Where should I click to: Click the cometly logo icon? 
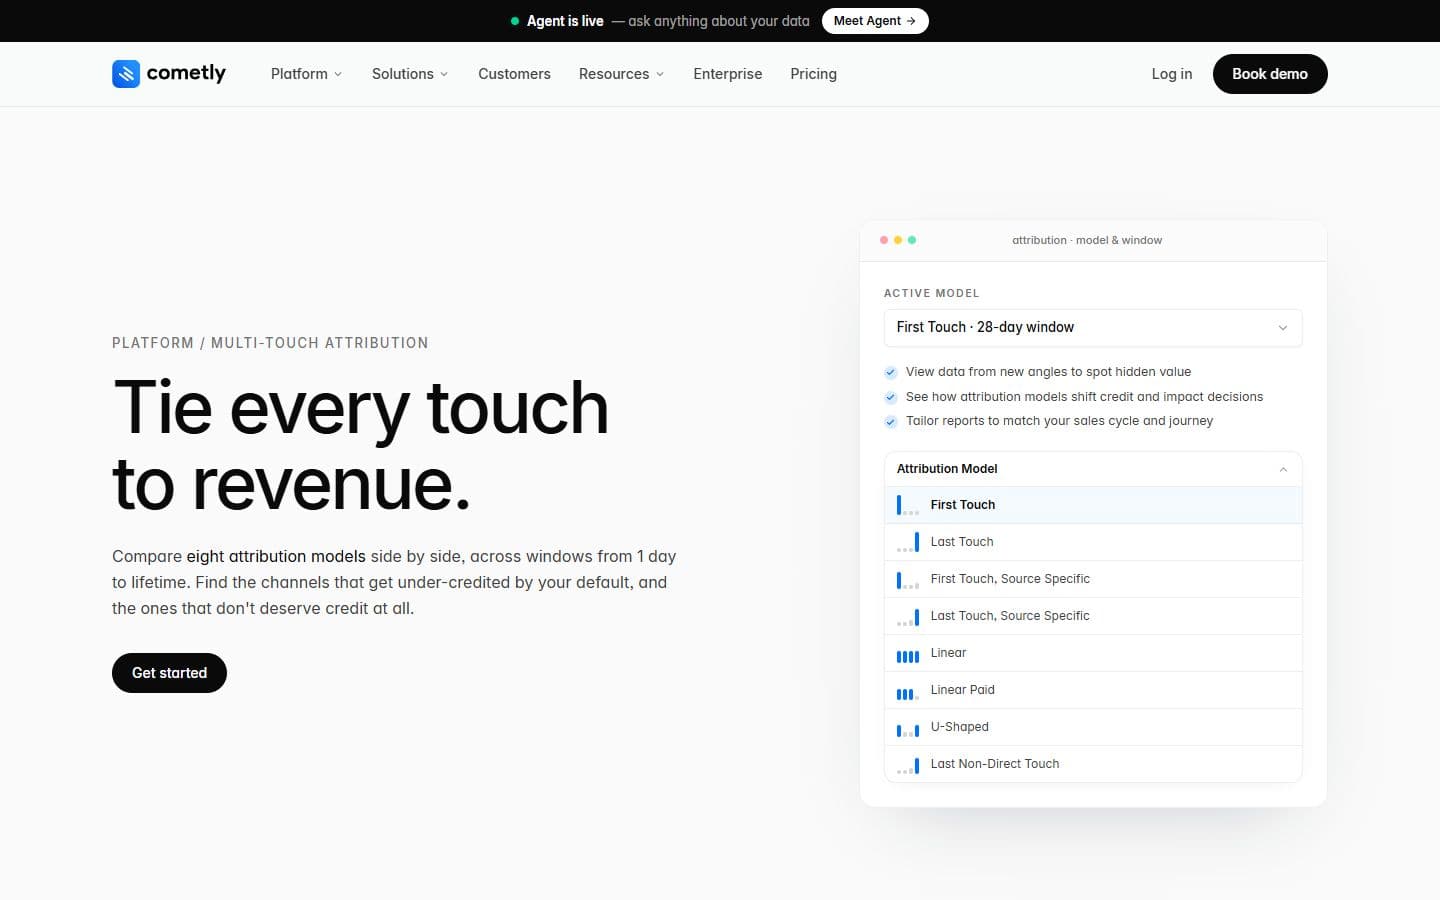(126, 74)
